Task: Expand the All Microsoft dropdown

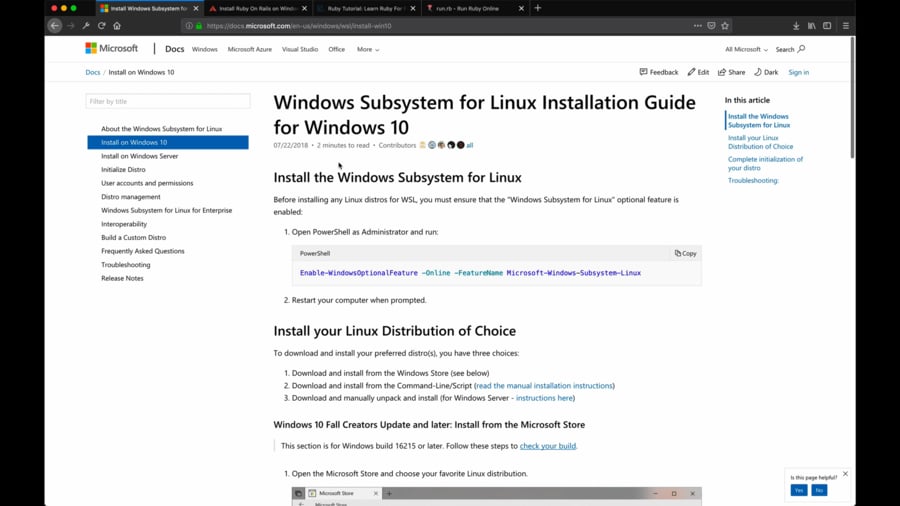Action: point(746,49)
